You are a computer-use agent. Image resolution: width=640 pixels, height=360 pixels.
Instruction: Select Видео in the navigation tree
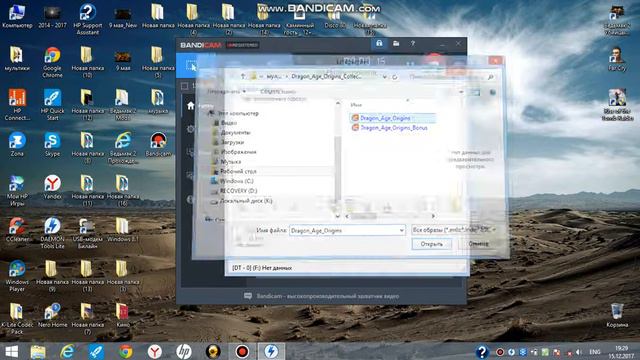point(228,123)
